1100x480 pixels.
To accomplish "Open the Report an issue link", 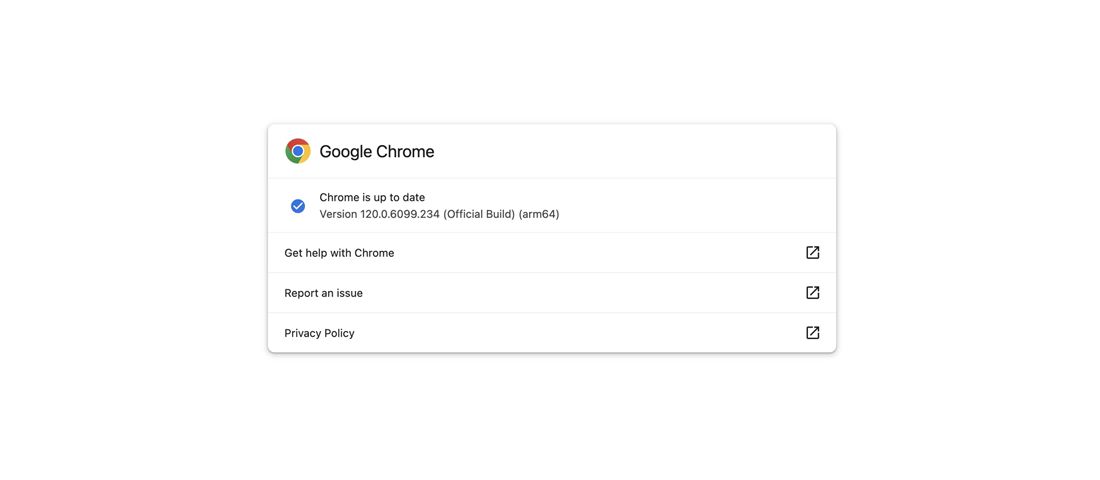I will [323, 293].
